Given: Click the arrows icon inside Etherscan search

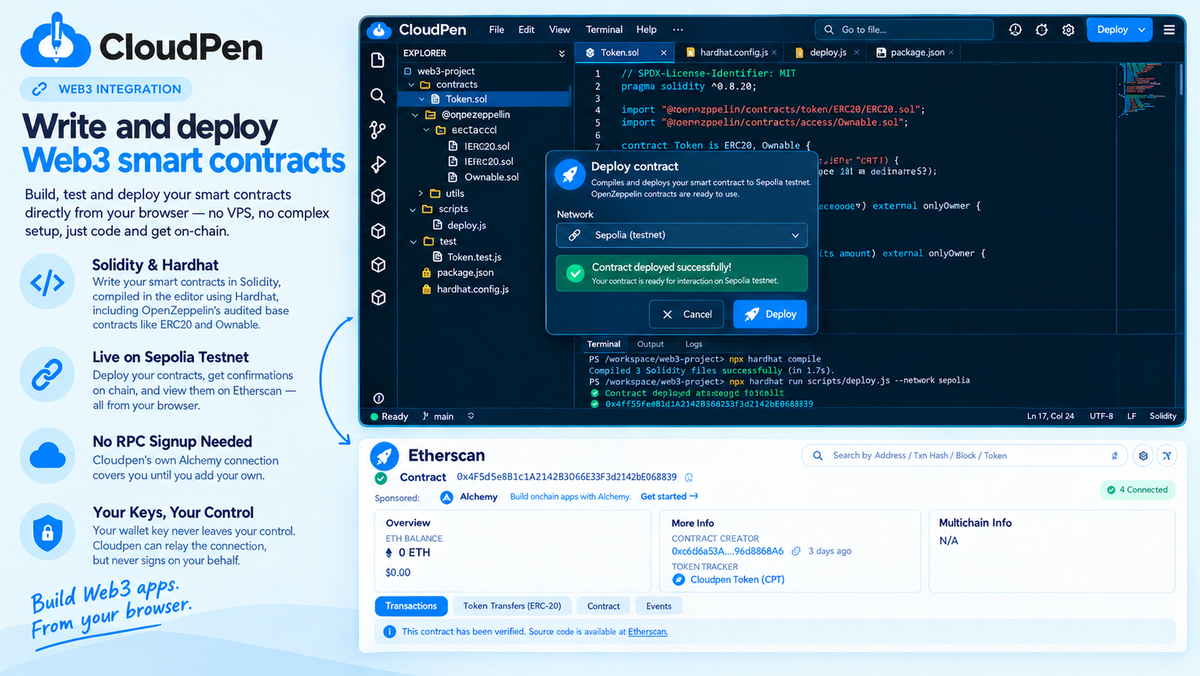Looking at the screenshot, I should [1114, 456].
